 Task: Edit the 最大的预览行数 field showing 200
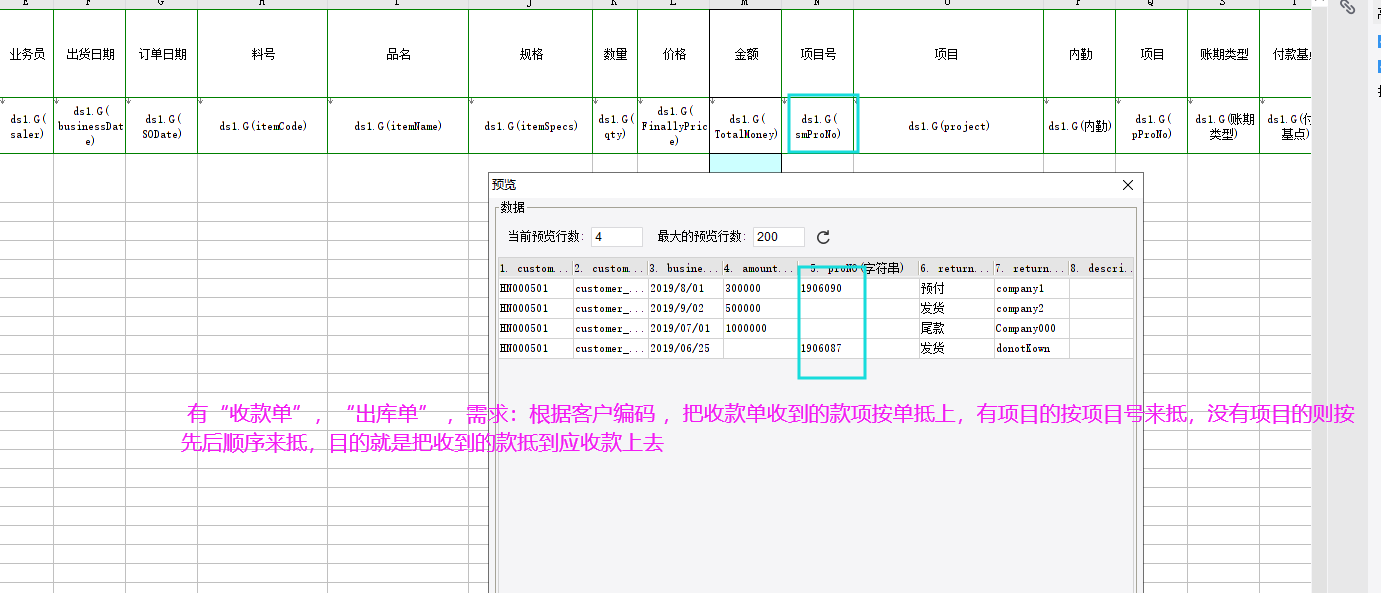click(x=779, y=237)
